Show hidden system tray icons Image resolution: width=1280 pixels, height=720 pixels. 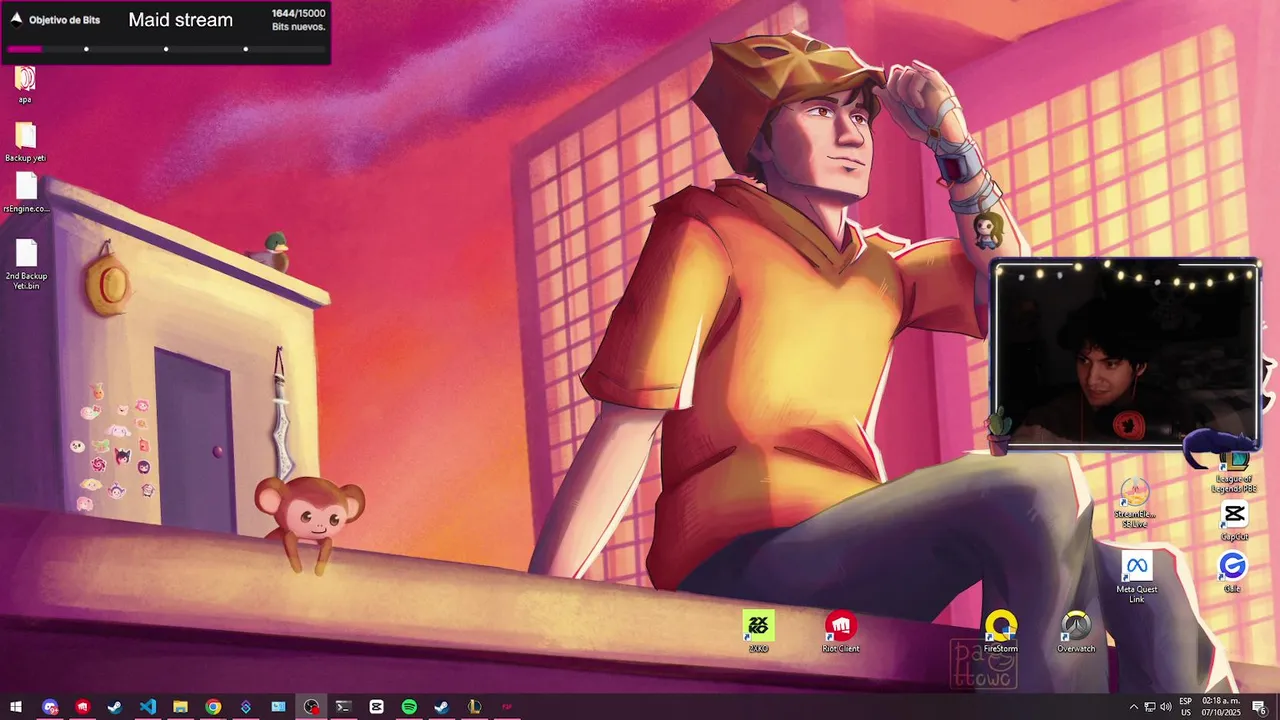pyautogui.click(x=1133, y=707)
